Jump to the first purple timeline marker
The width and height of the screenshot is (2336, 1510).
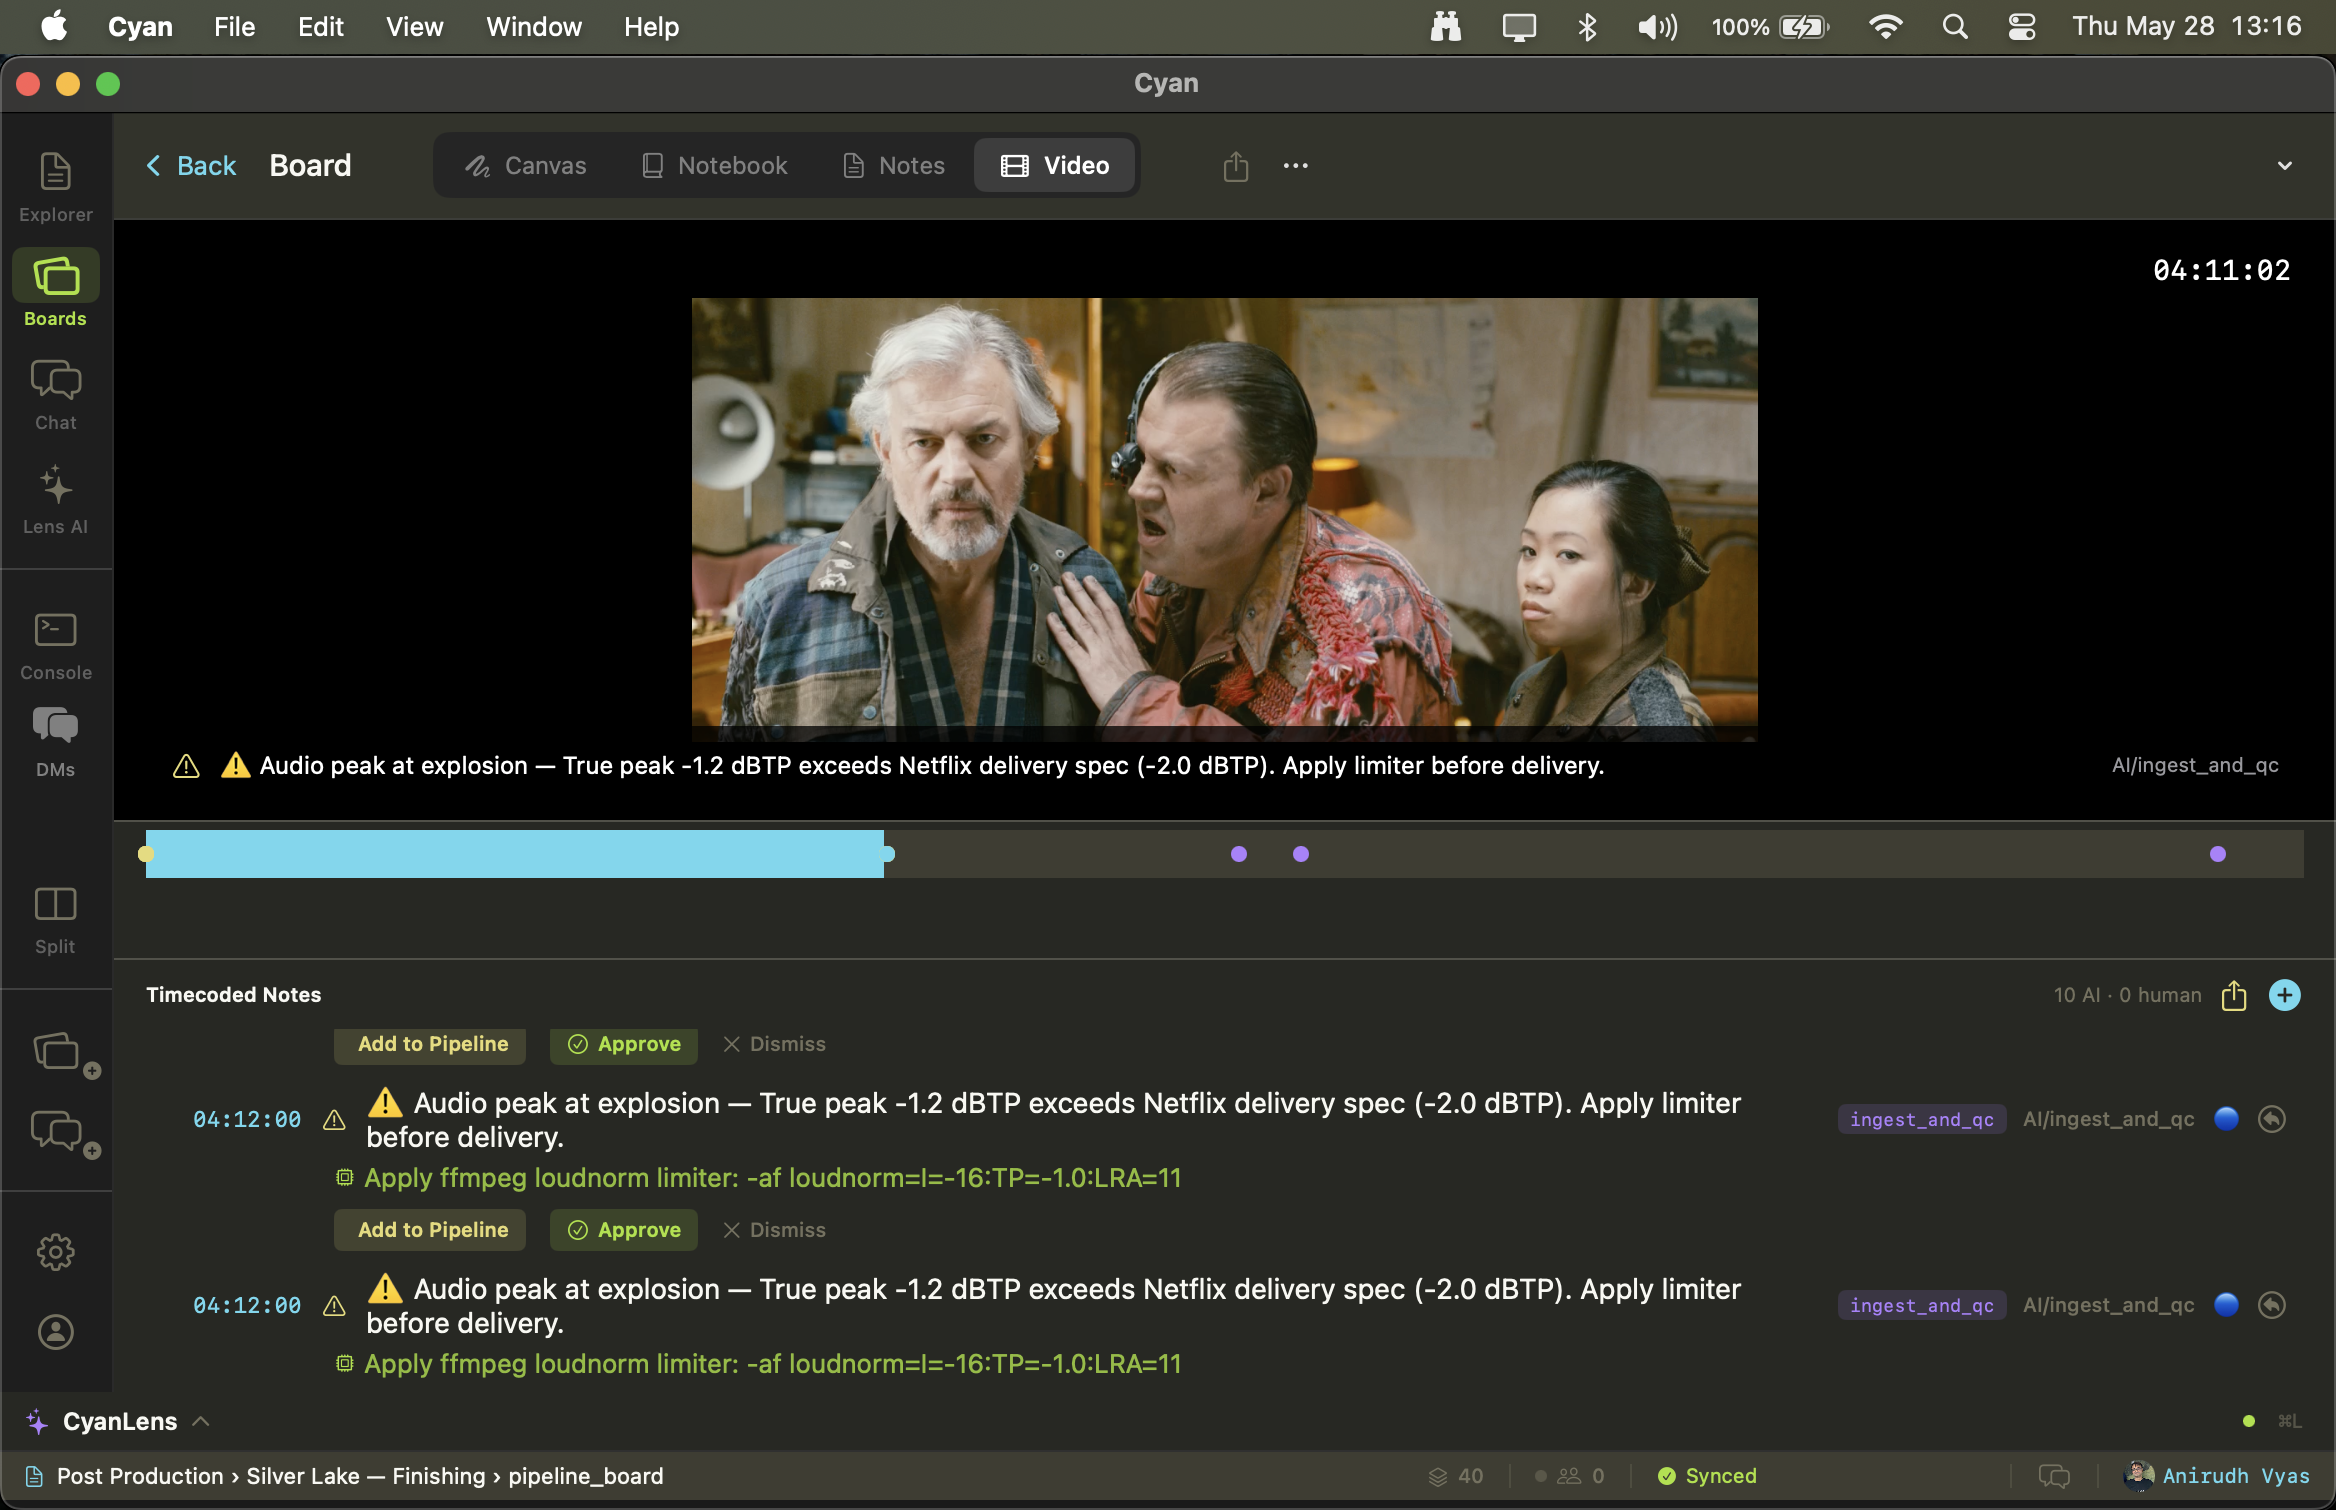coord(1239,854)
